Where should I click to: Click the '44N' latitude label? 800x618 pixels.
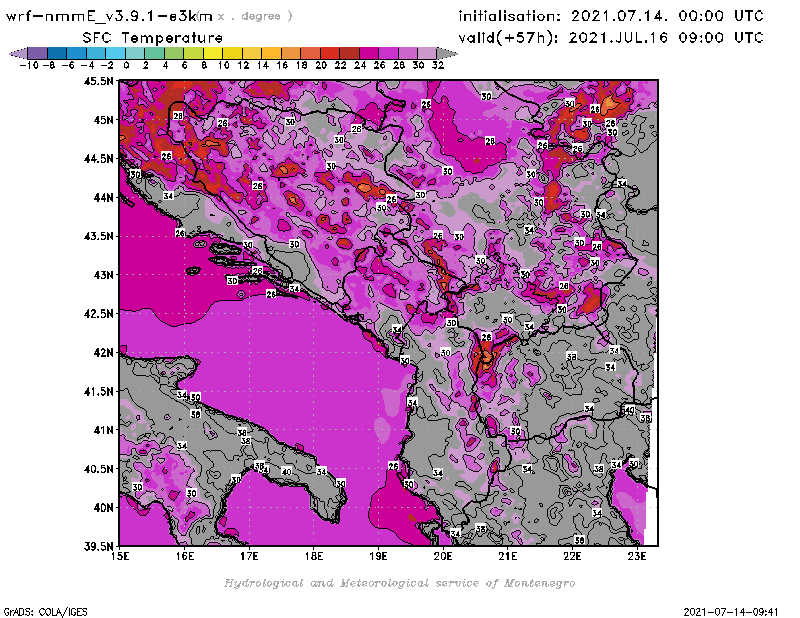pyautogui.click(x=103, y=197)
